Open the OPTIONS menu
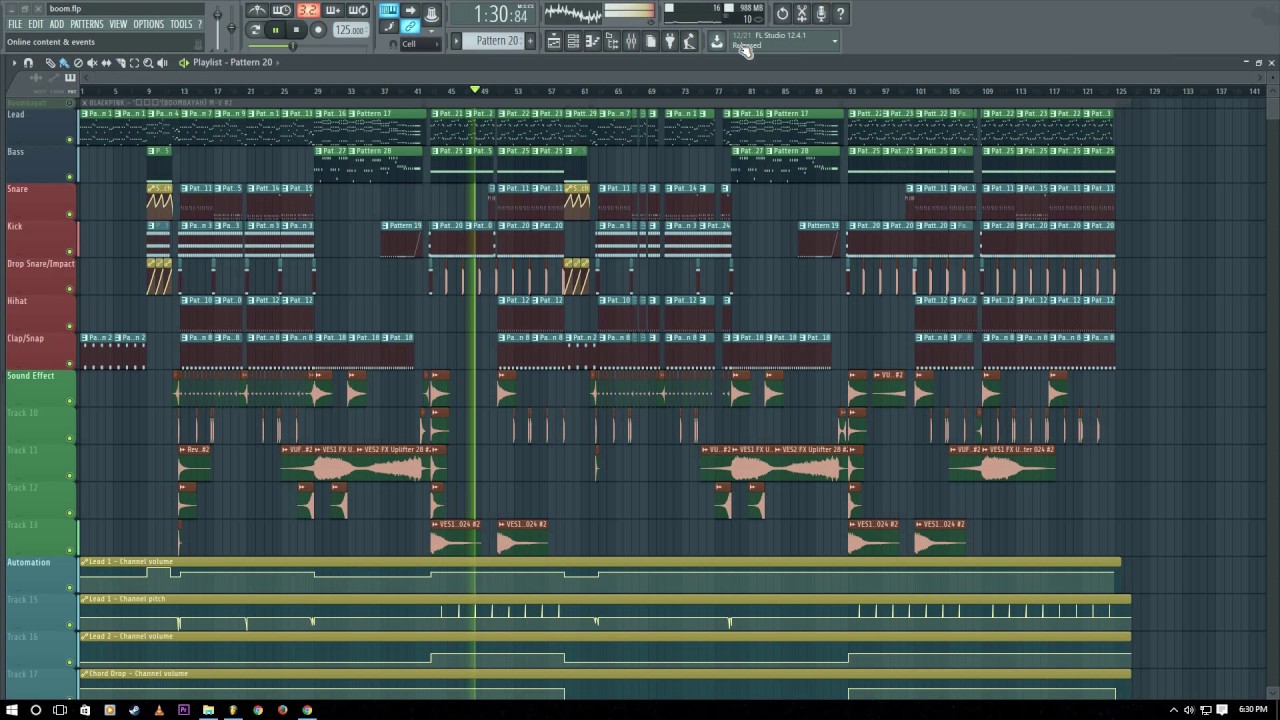 (x=148, y=24)
